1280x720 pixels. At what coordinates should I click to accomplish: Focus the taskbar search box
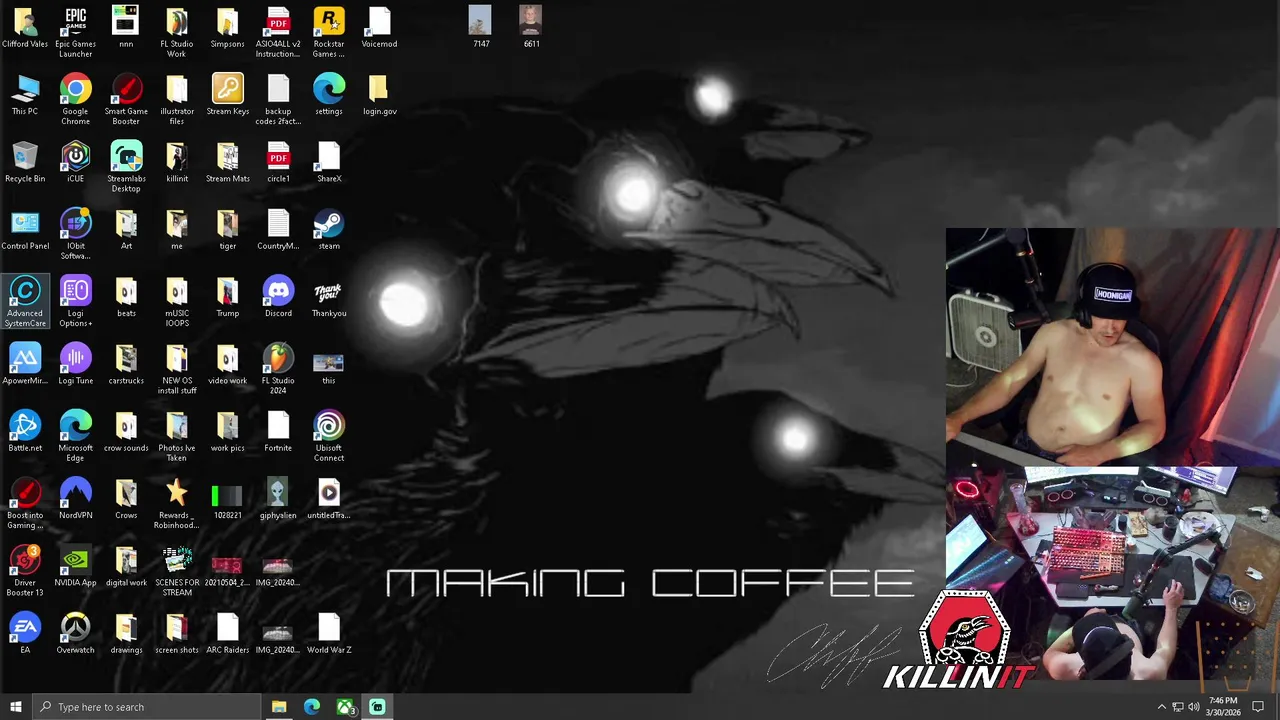(x=146, y=707)
